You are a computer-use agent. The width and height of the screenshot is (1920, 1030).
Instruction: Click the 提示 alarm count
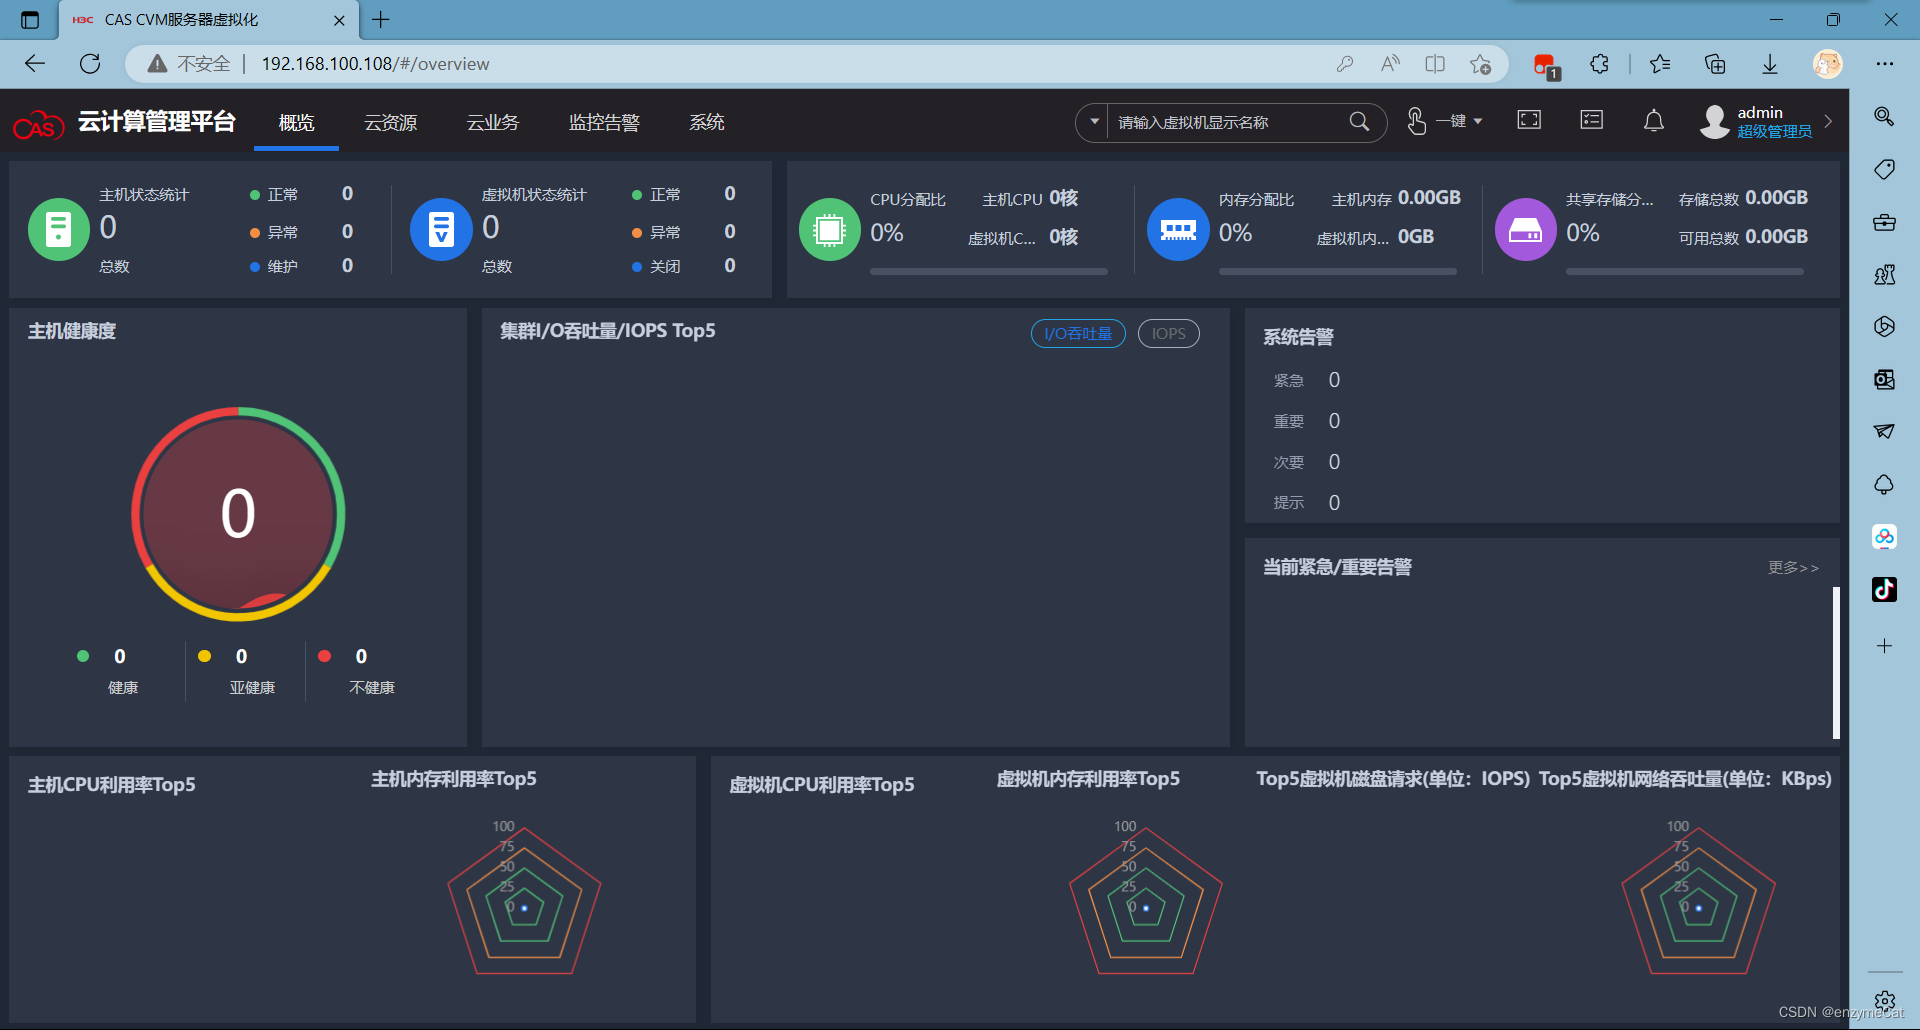click(1334, 503)
